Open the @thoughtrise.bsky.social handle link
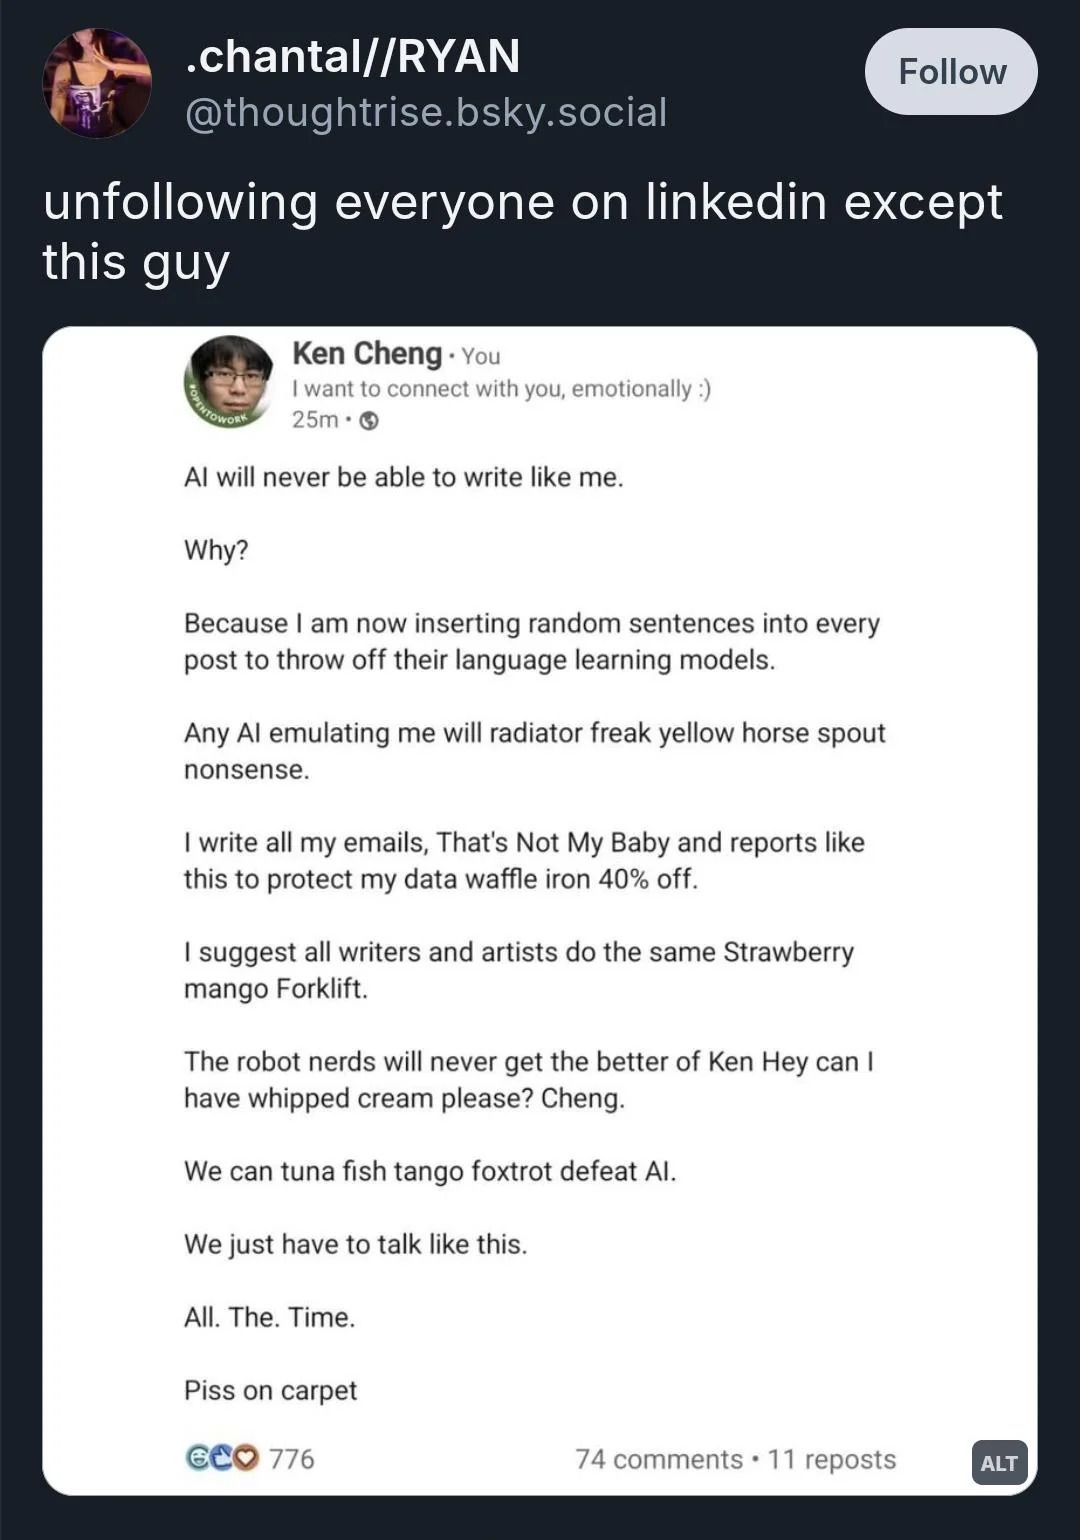The height and width of the screenshot is (1540, 1080). [x=426, y=112]
